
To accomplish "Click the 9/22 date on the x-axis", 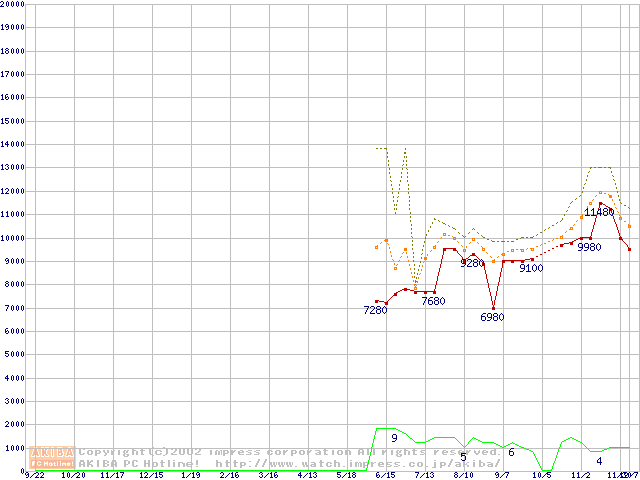I will pyautogui.click(x=34, y=476).
